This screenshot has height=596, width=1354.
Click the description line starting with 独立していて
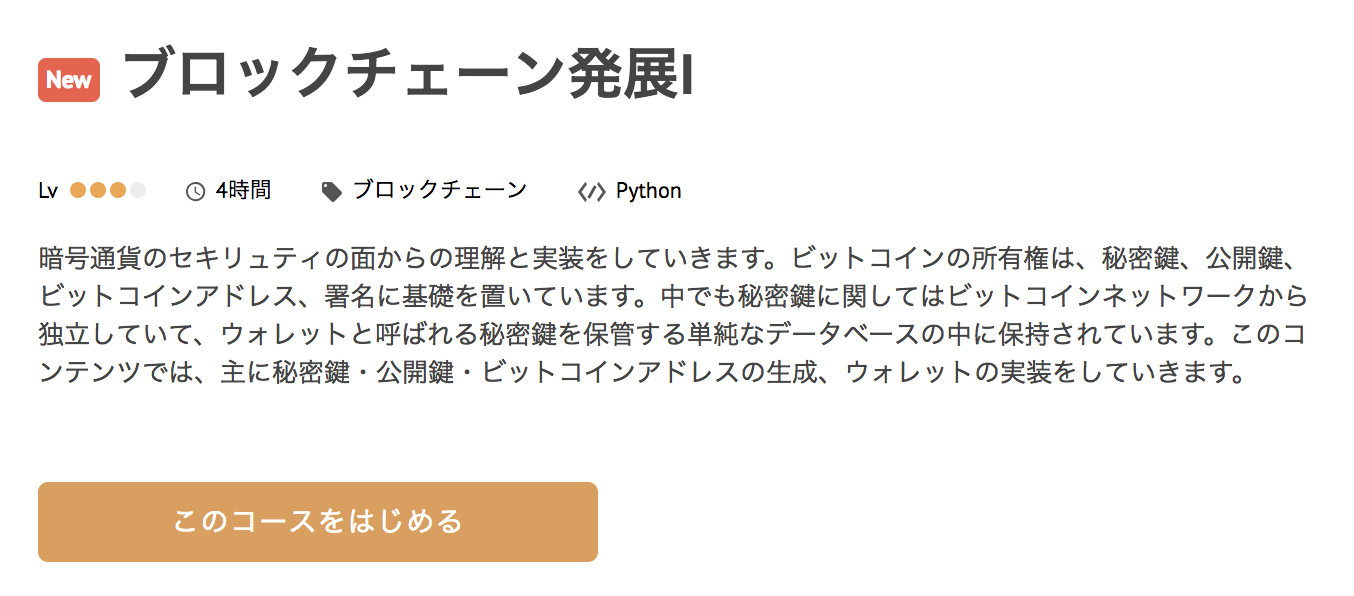672,335
